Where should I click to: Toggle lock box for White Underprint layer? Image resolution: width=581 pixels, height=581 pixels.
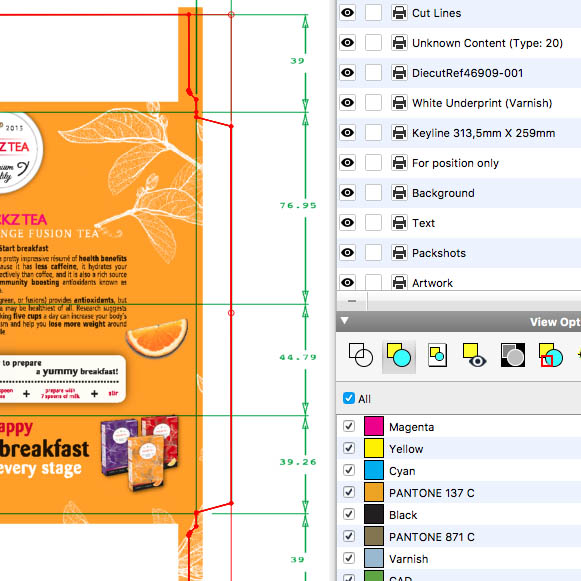coord(373,103)
